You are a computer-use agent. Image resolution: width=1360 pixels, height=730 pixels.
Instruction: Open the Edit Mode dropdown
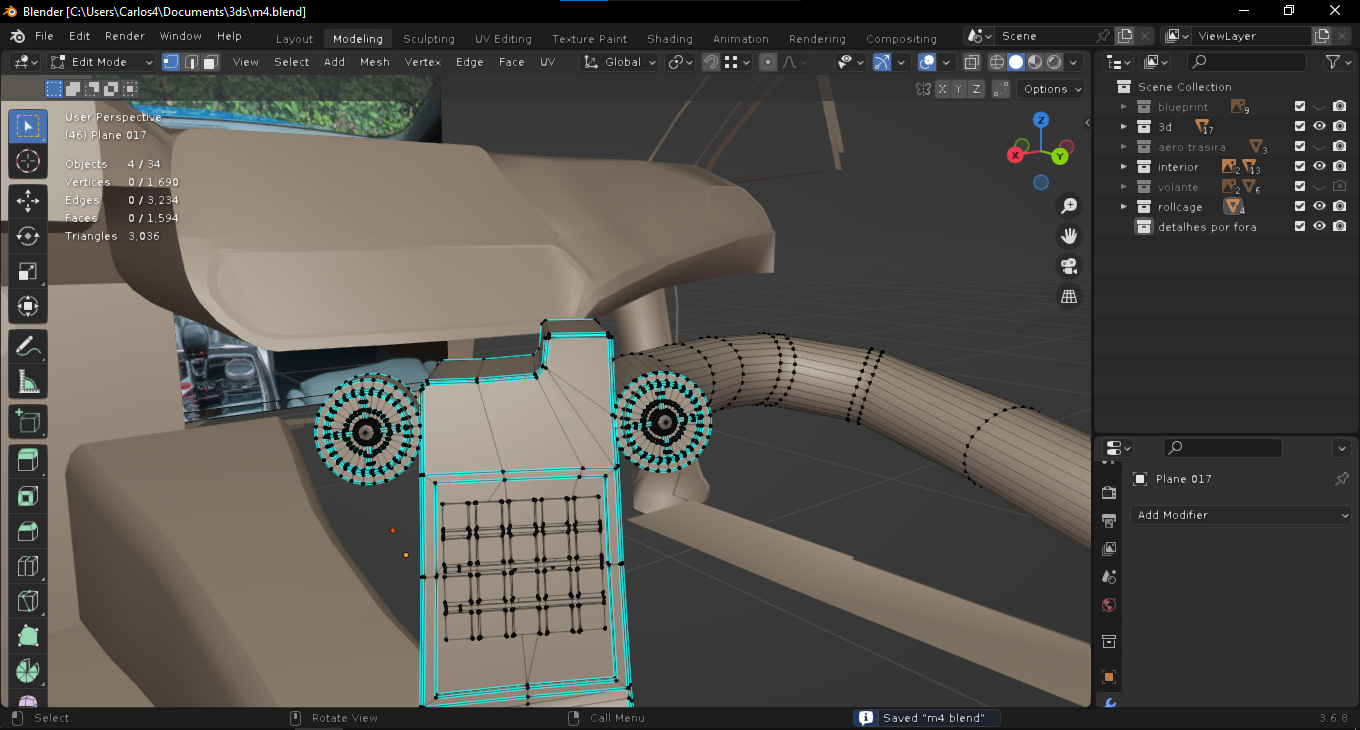pos(102,62)
